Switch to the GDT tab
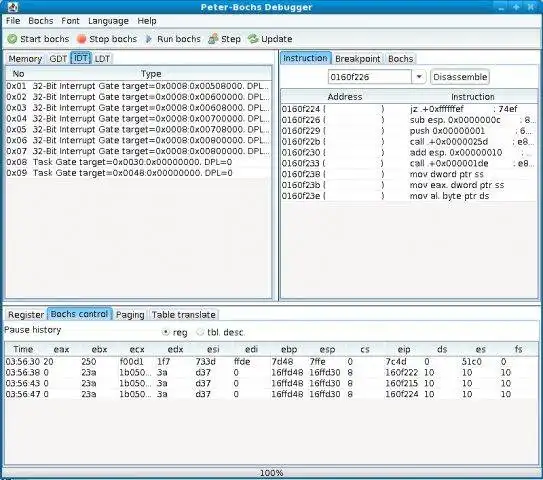This screenshot has width=543, height=480. pyautogui.click(x=58, y=59)
